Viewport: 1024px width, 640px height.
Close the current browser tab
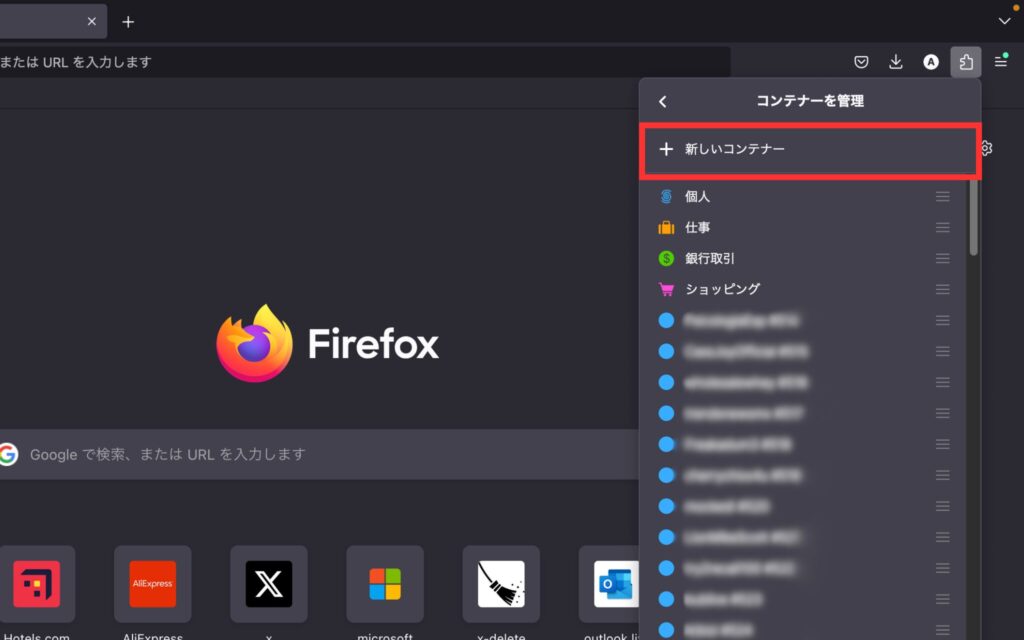(90, 21)
